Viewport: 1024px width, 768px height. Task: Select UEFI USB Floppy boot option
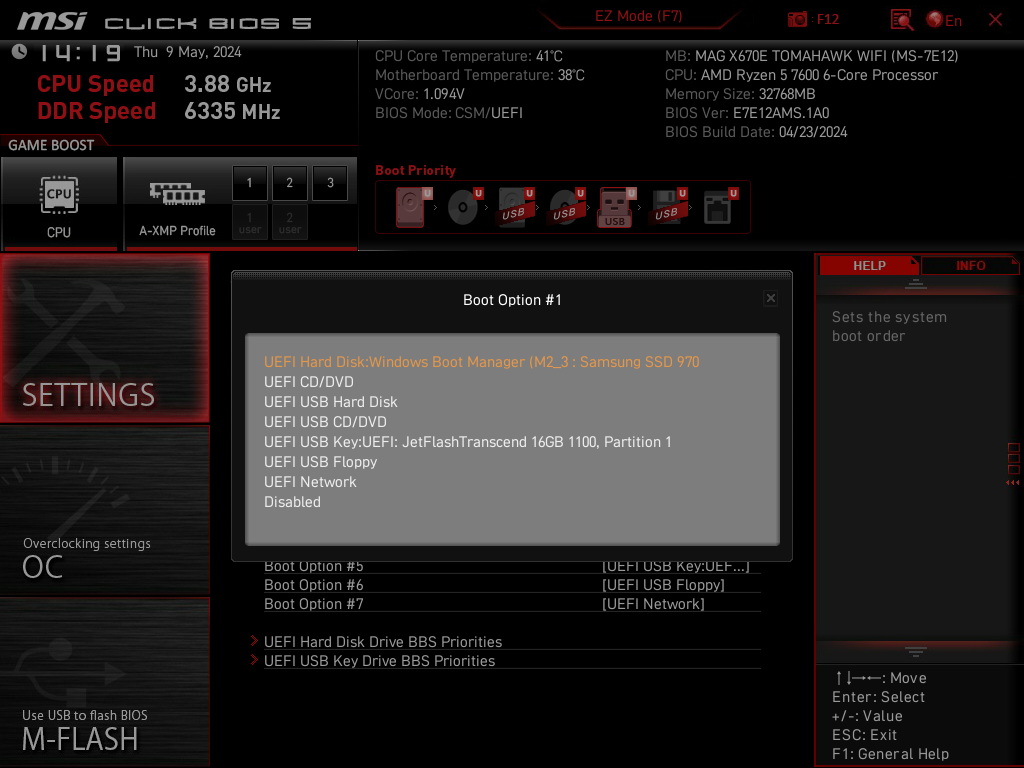pos(320,462)
